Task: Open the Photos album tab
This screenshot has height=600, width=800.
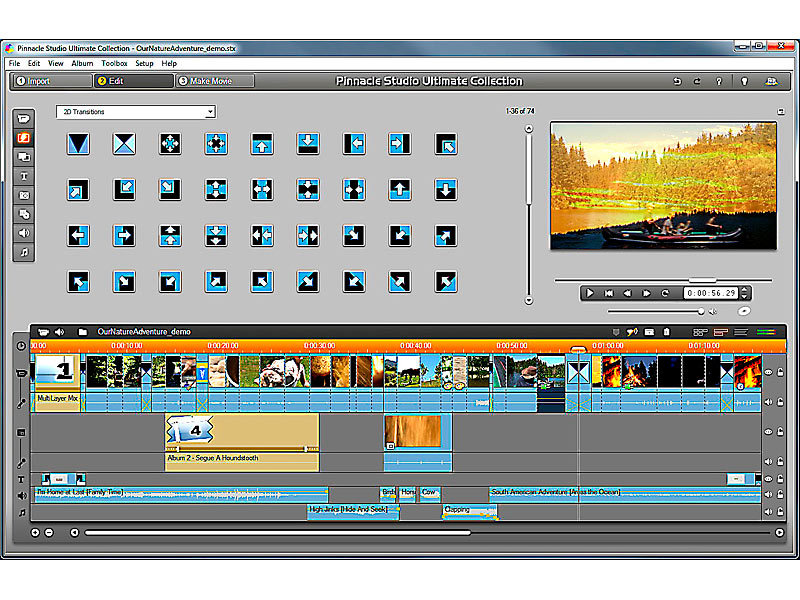Action: [x=23, y=195]
